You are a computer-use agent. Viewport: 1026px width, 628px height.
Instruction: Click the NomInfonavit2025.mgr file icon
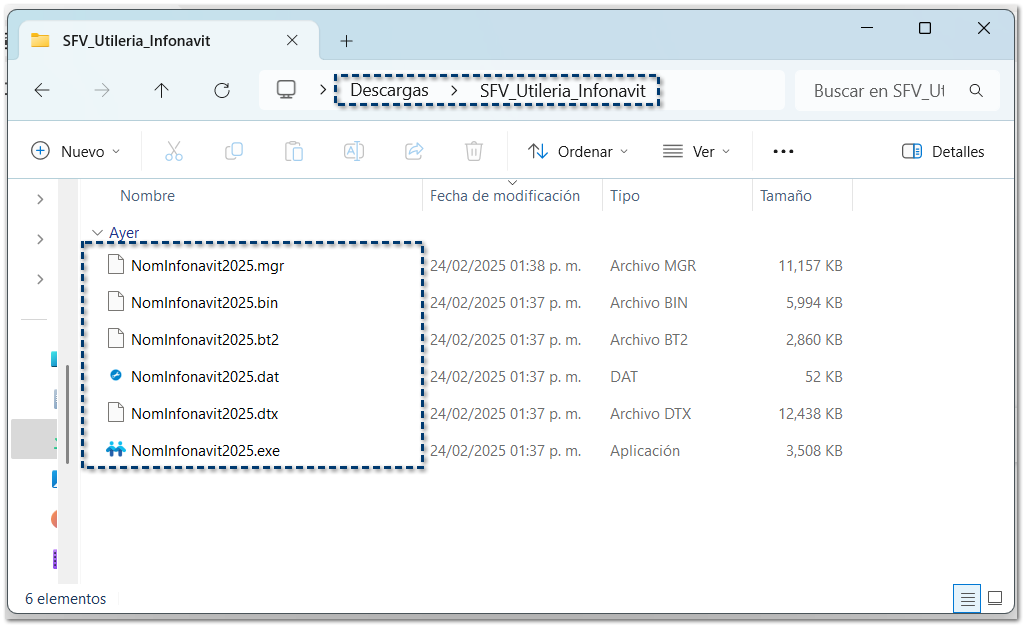click(116, 265)
